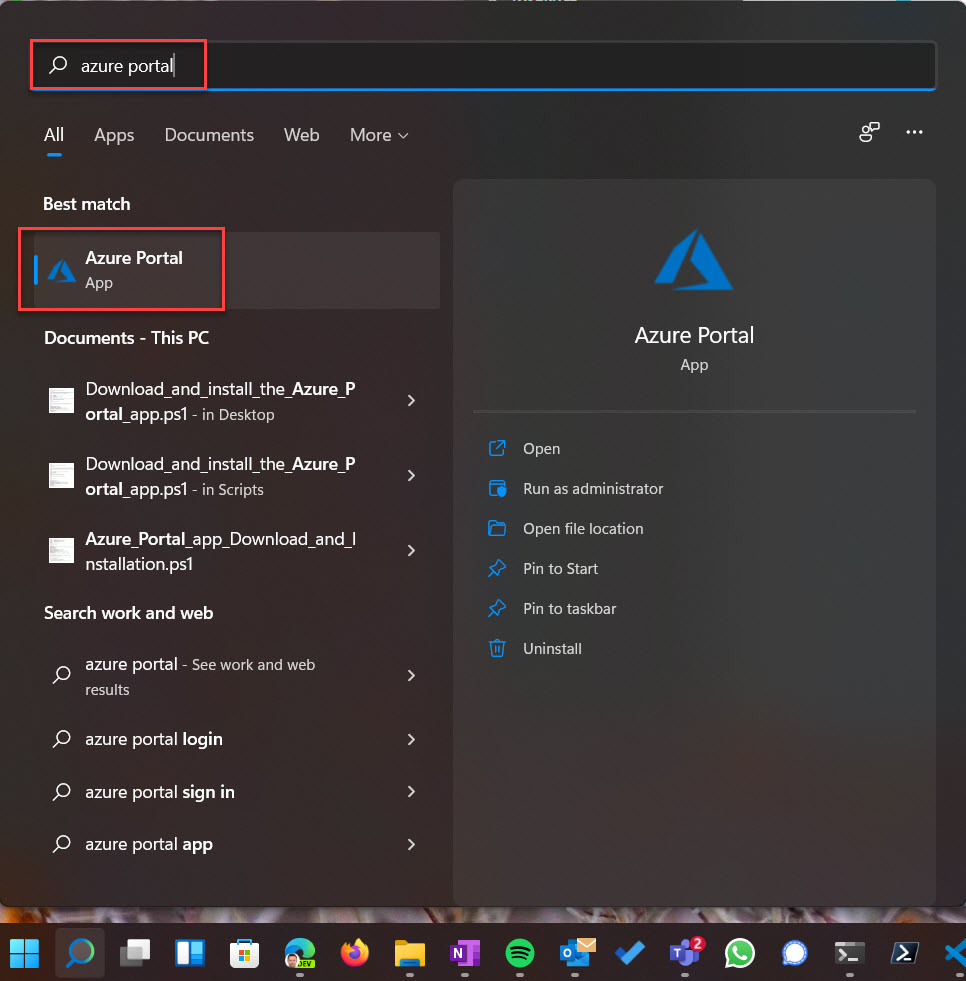Expand arrow for 'azure portal app' suggestion
Viewport: 966px width, 981px height.
[411, 844]
